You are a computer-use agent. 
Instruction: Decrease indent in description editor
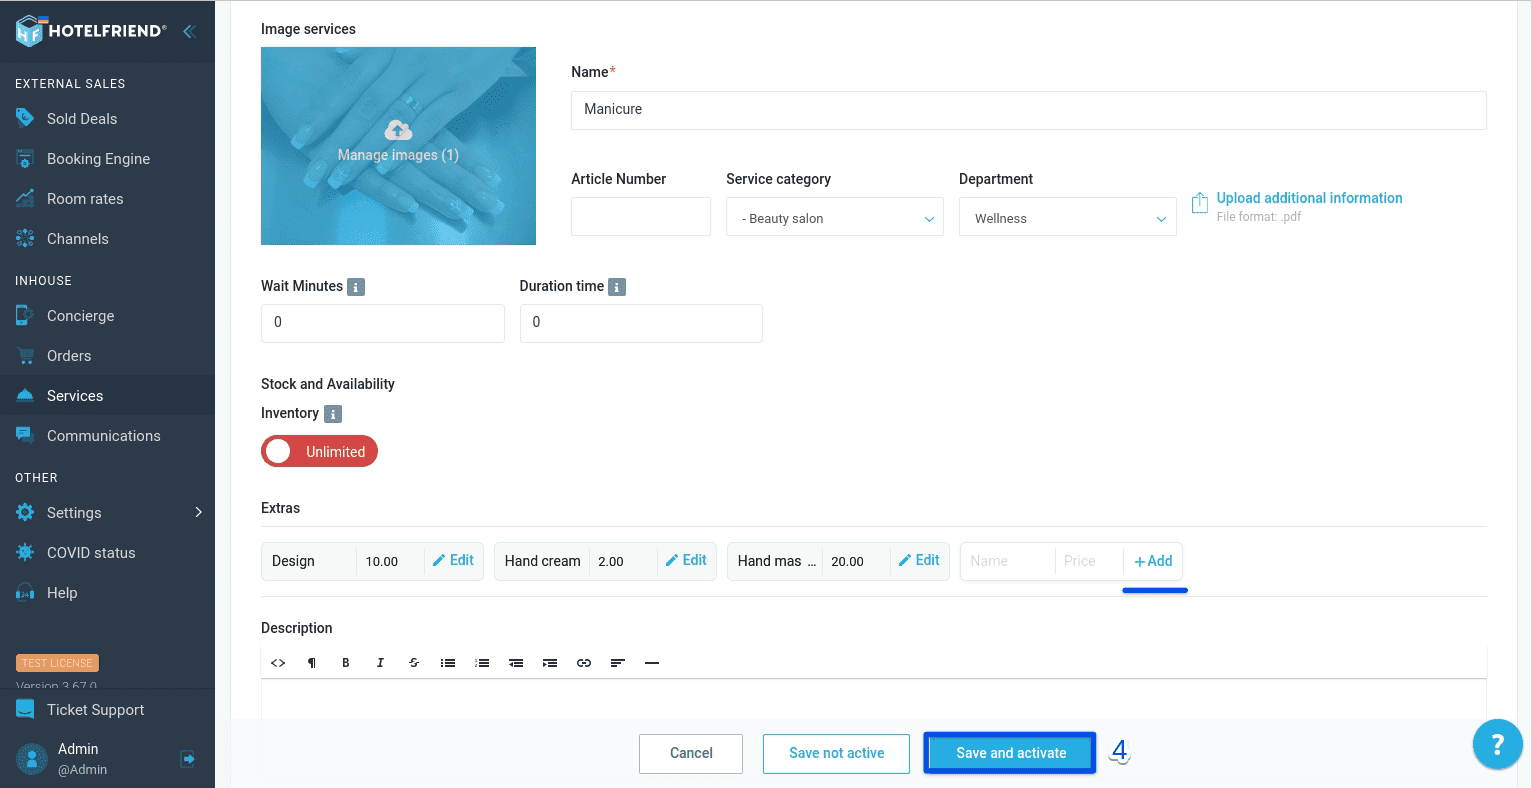pyautogui.click(x=516, y=663)
